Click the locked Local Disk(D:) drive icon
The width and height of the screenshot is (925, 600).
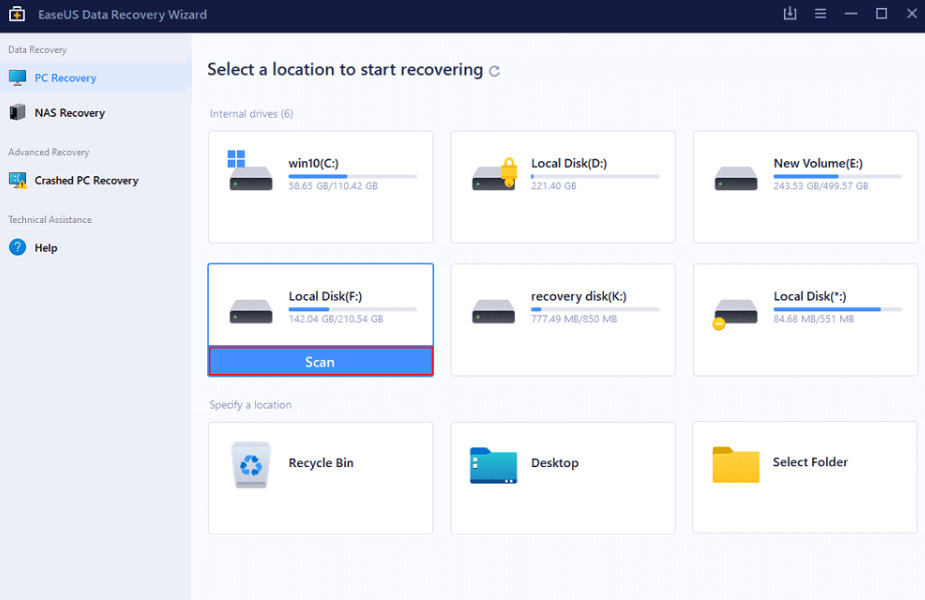point(494,174)
